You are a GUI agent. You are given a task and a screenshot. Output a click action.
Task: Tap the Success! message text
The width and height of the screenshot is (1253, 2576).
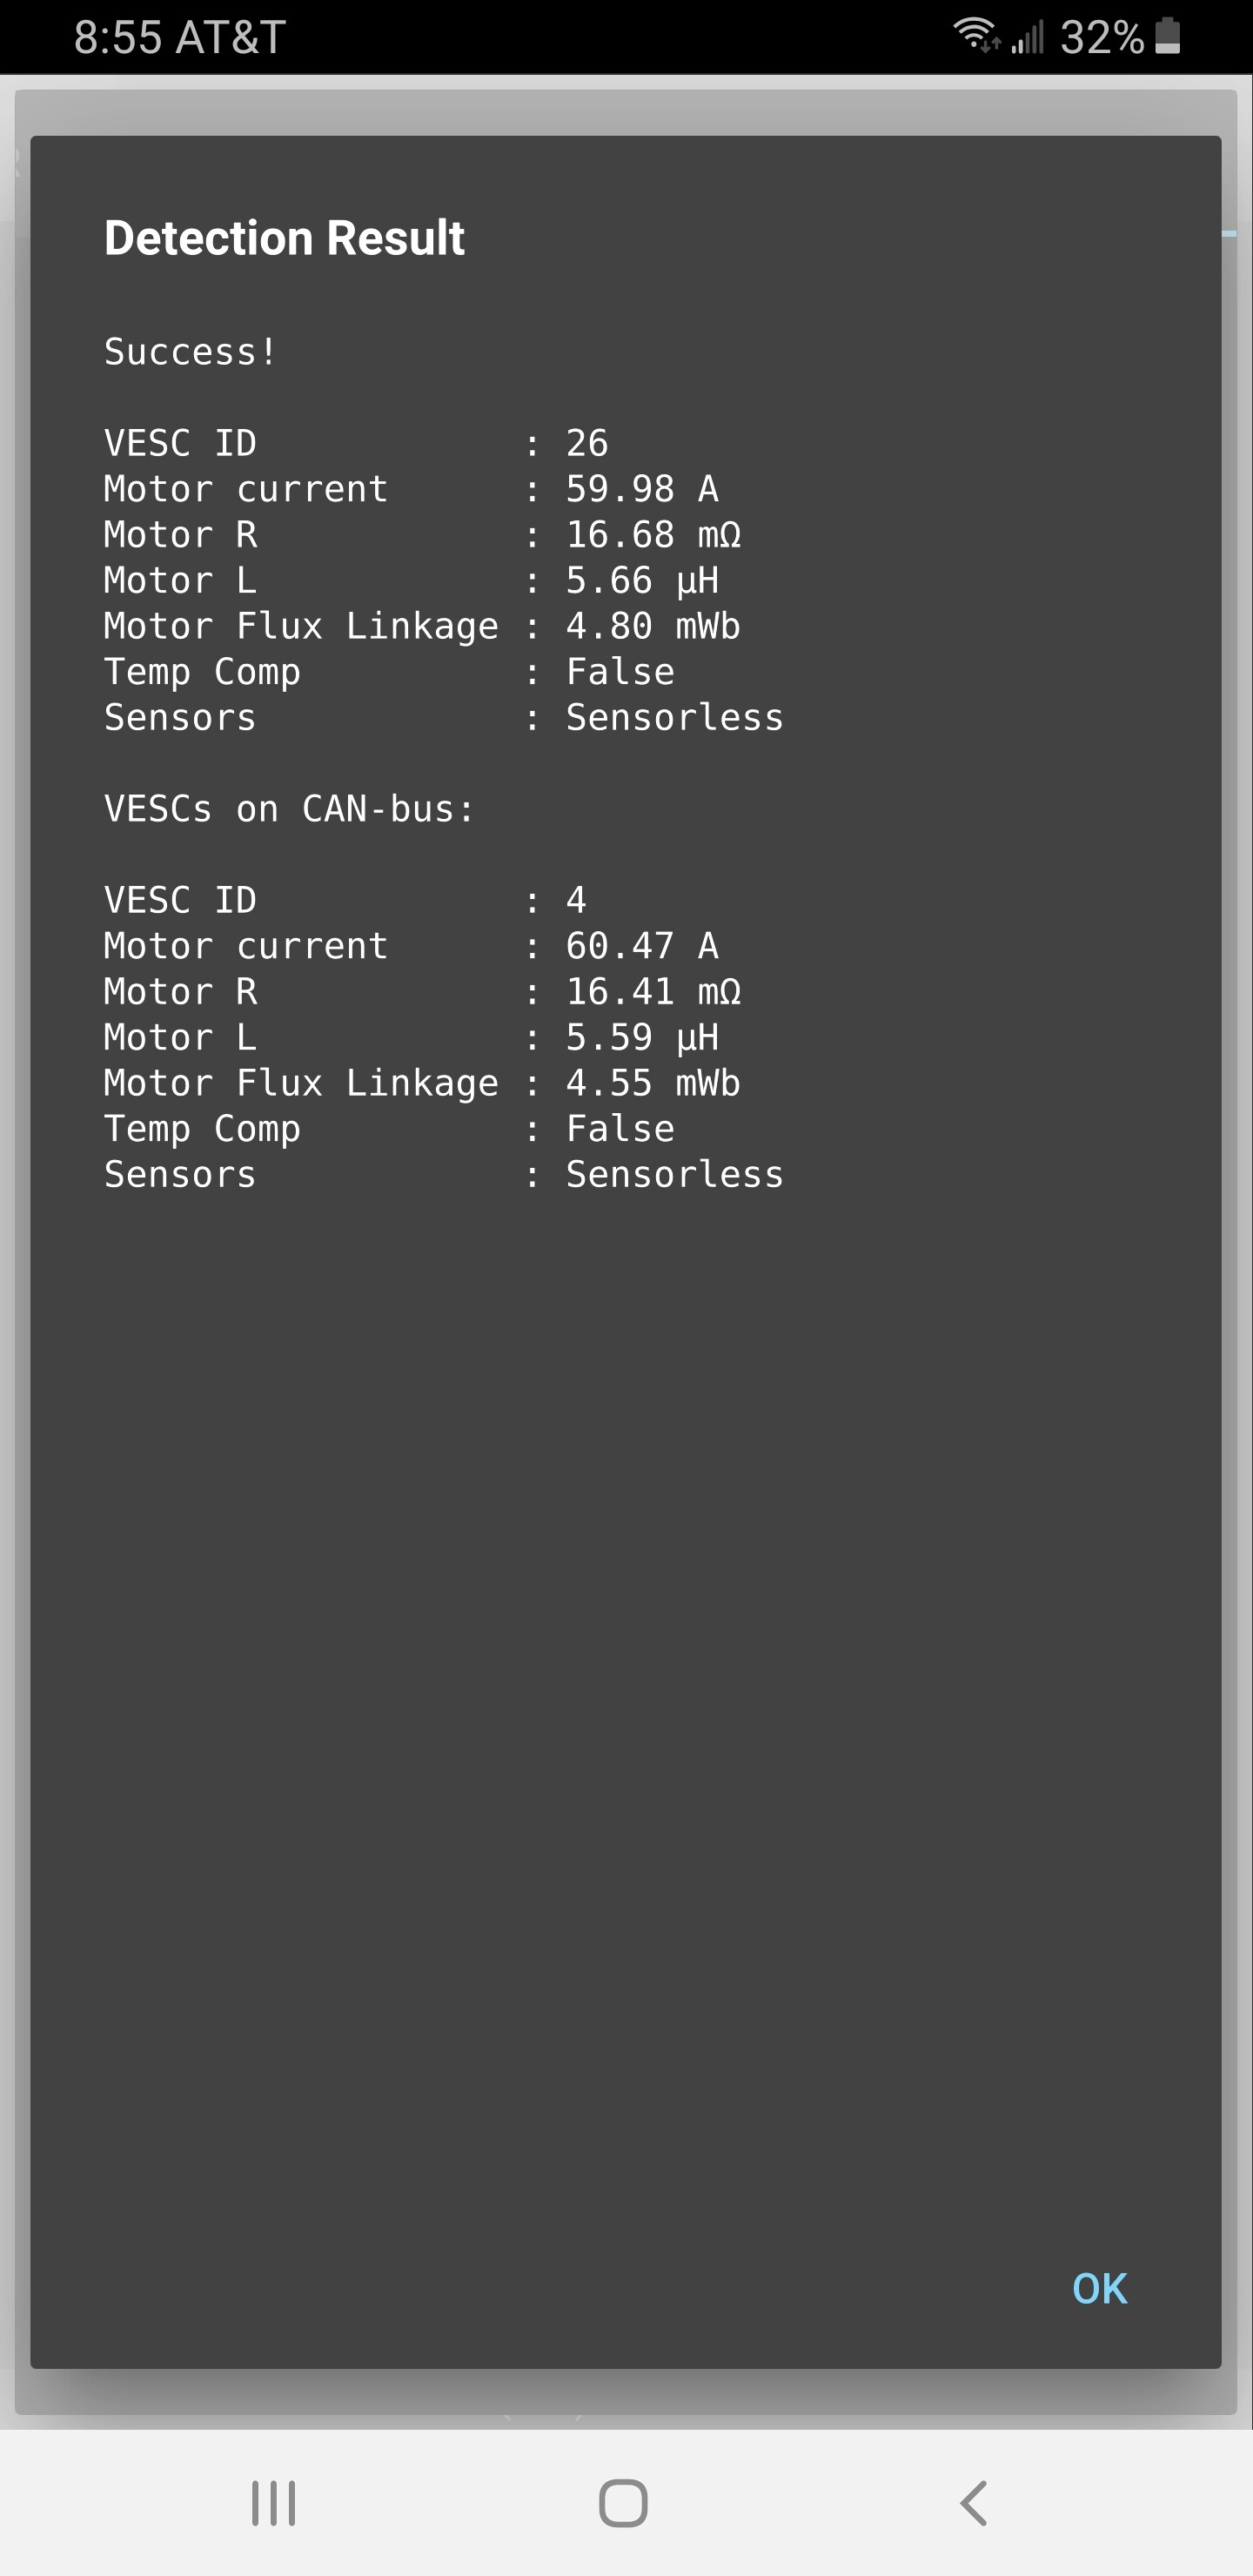point(190,352)
